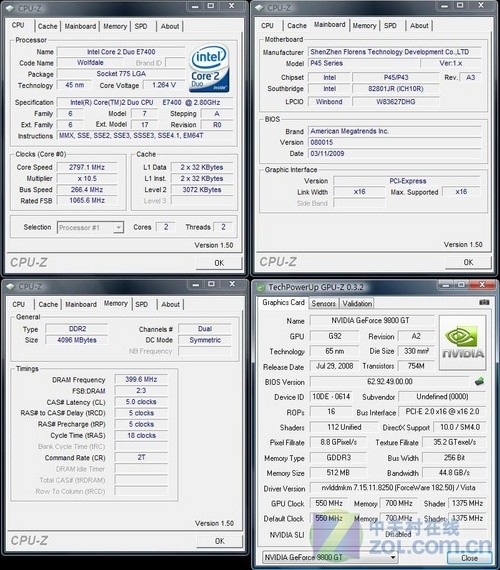Click OK in the CPU-Z Memory window
This screenshot has height=570, width=500.
click(219, 541)
